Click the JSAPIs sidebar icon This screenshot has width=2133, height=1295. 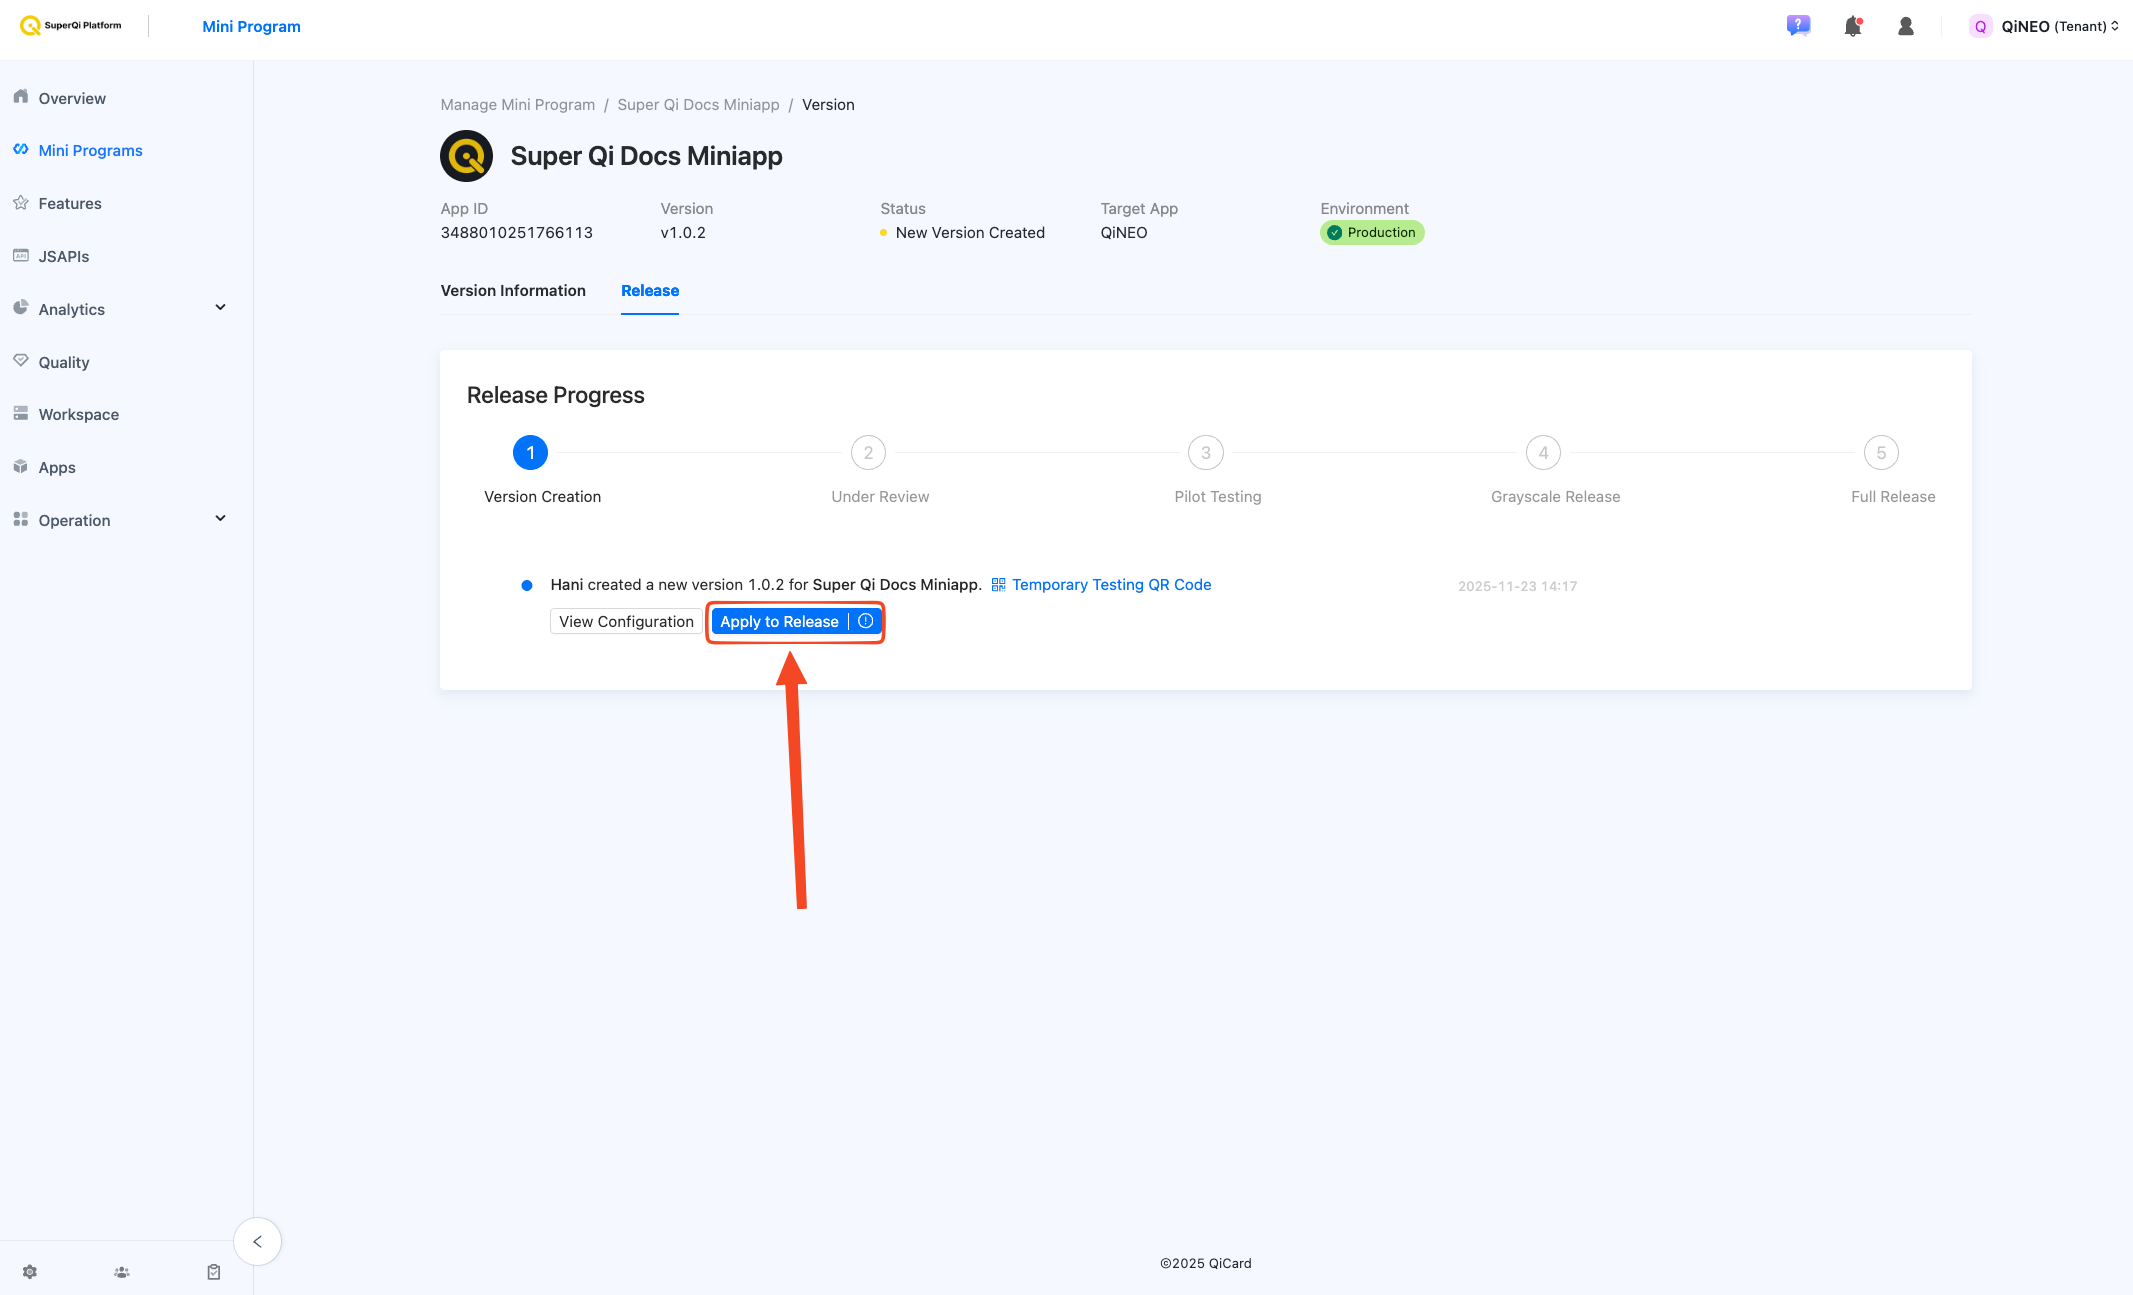[21, 255]
